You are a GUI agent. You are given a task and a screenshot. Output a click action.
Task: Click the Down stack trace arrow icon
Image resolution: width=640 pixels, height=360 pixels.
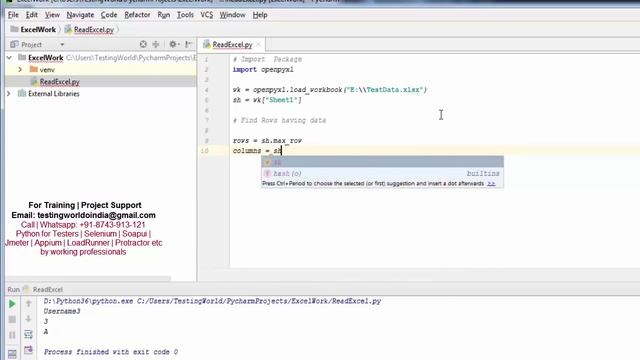click(x=28, y=319)
